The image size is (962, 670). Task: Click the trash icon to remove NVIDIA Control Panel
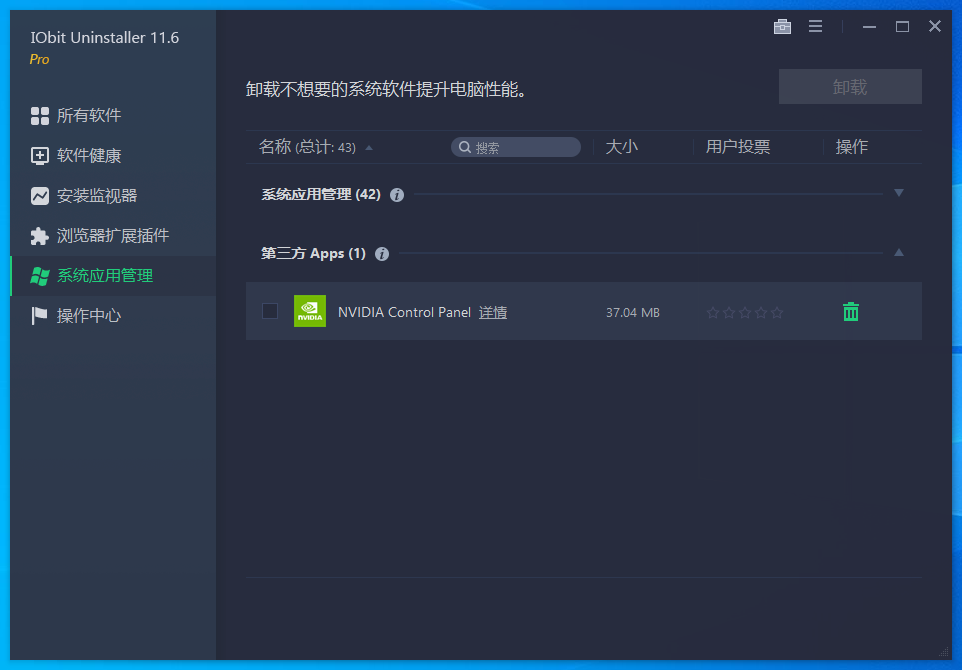click(850, 311)
